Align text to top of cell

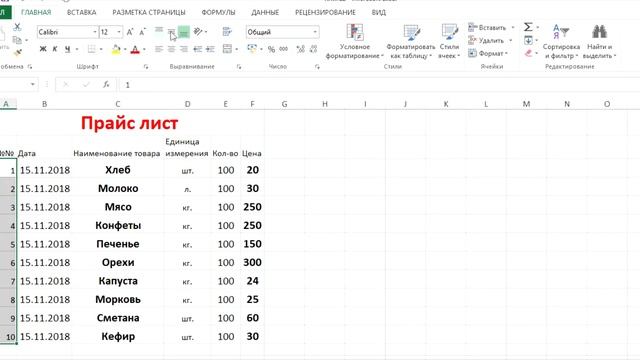pyautogui.click(x=159, y=31)
